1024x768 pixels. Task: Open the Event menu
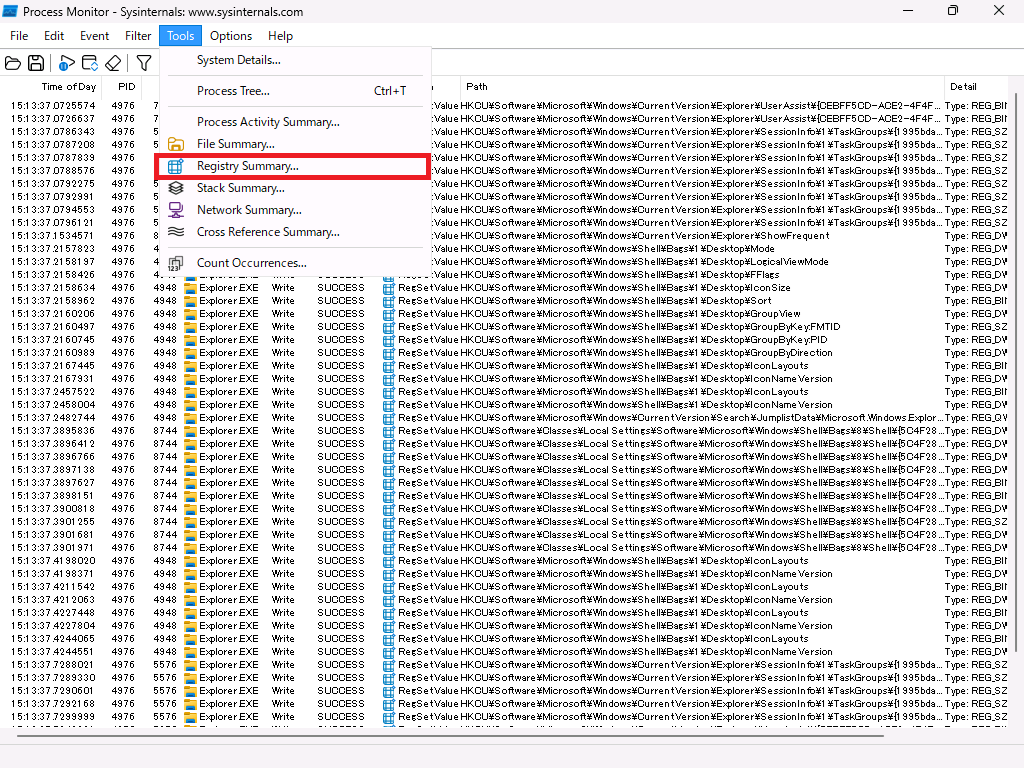[x=94, y=35]
